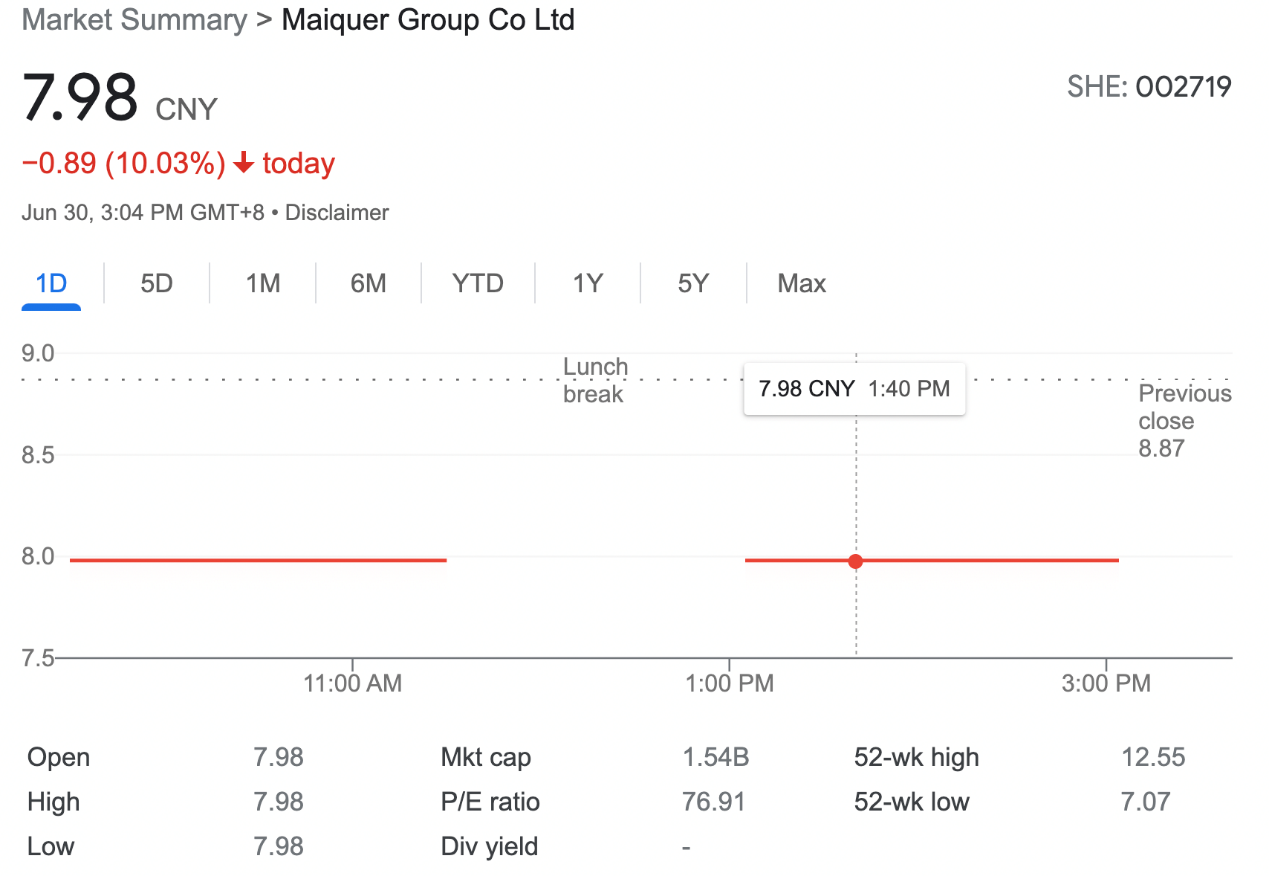Screen dimensions: 1269x876
Task: Click the Disclaimer link
Action: (337, 213)
